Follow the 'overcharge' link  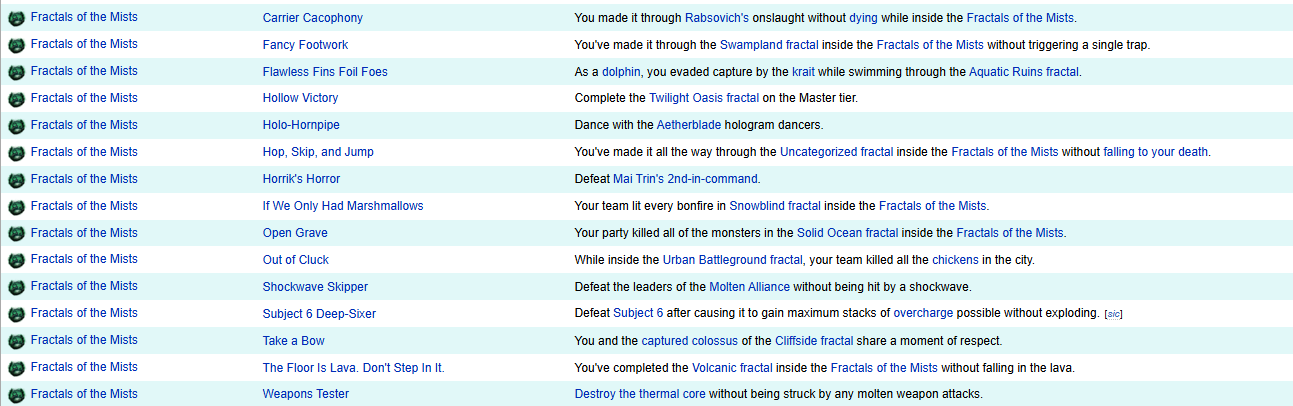(x=921, y=313)
